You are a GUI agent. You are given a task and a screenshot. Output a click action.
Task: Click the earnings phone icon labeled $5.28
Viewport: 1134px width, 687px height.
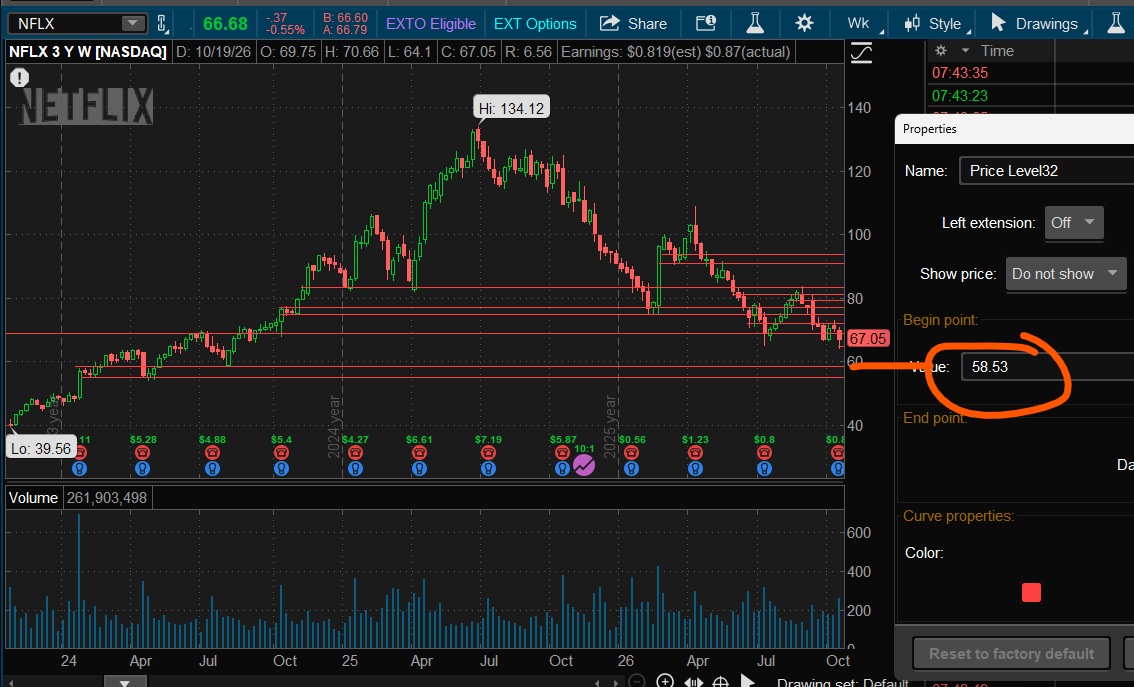[142, 453]
